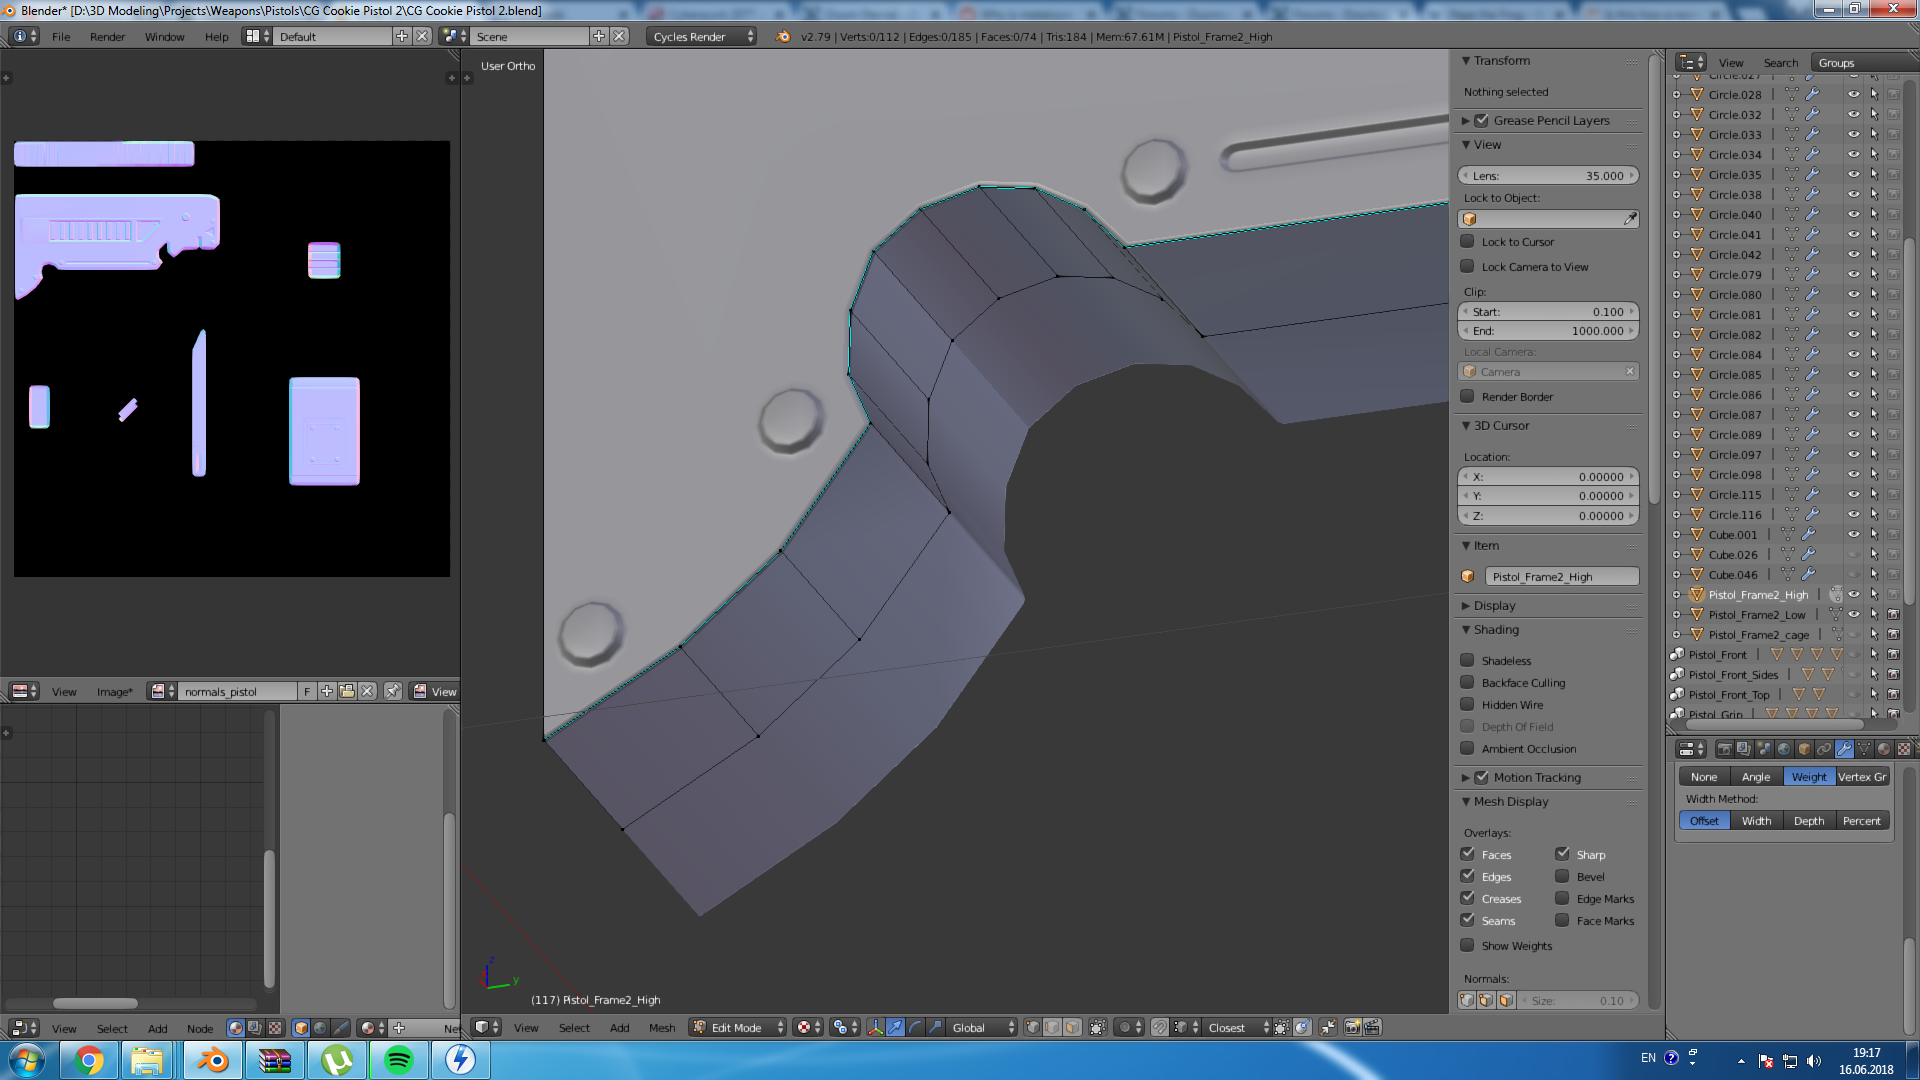Open the Object constraints chain tab
The image size is (1920, 1080).
point(1824,749)
